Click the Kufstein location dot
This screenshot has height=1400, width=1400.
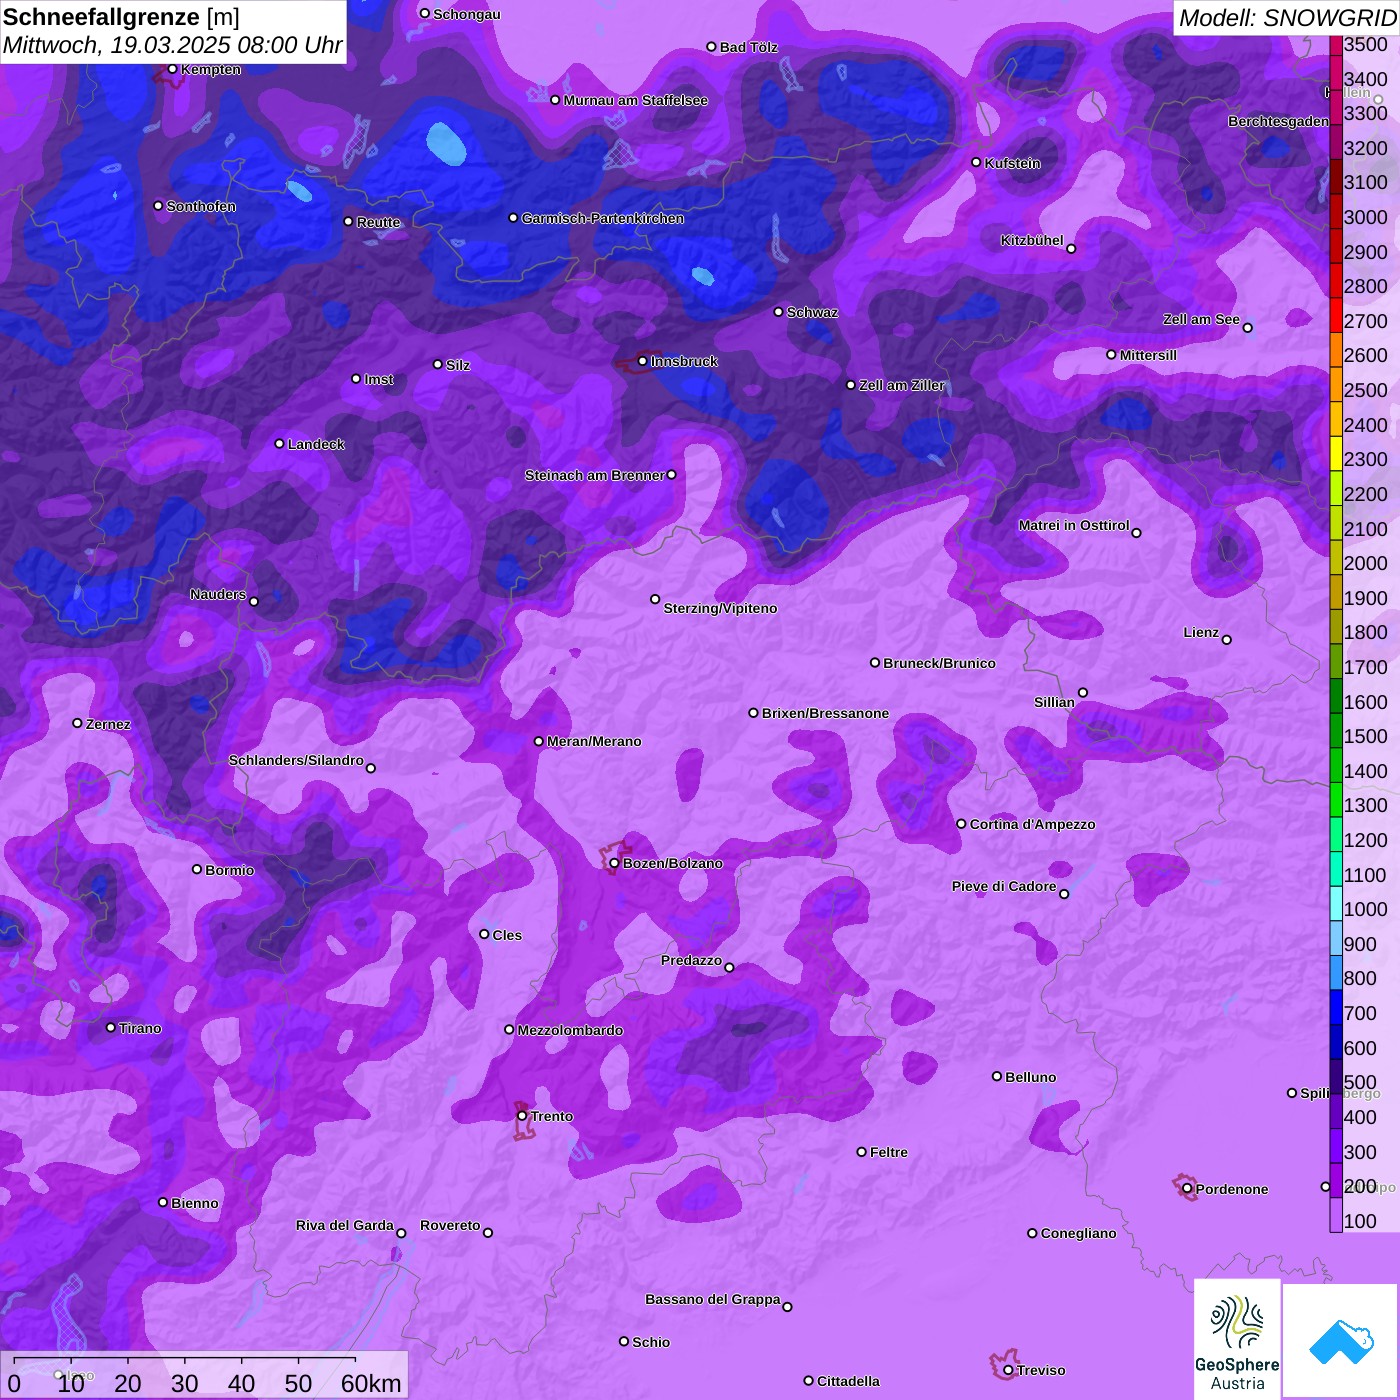pos(977,162)
